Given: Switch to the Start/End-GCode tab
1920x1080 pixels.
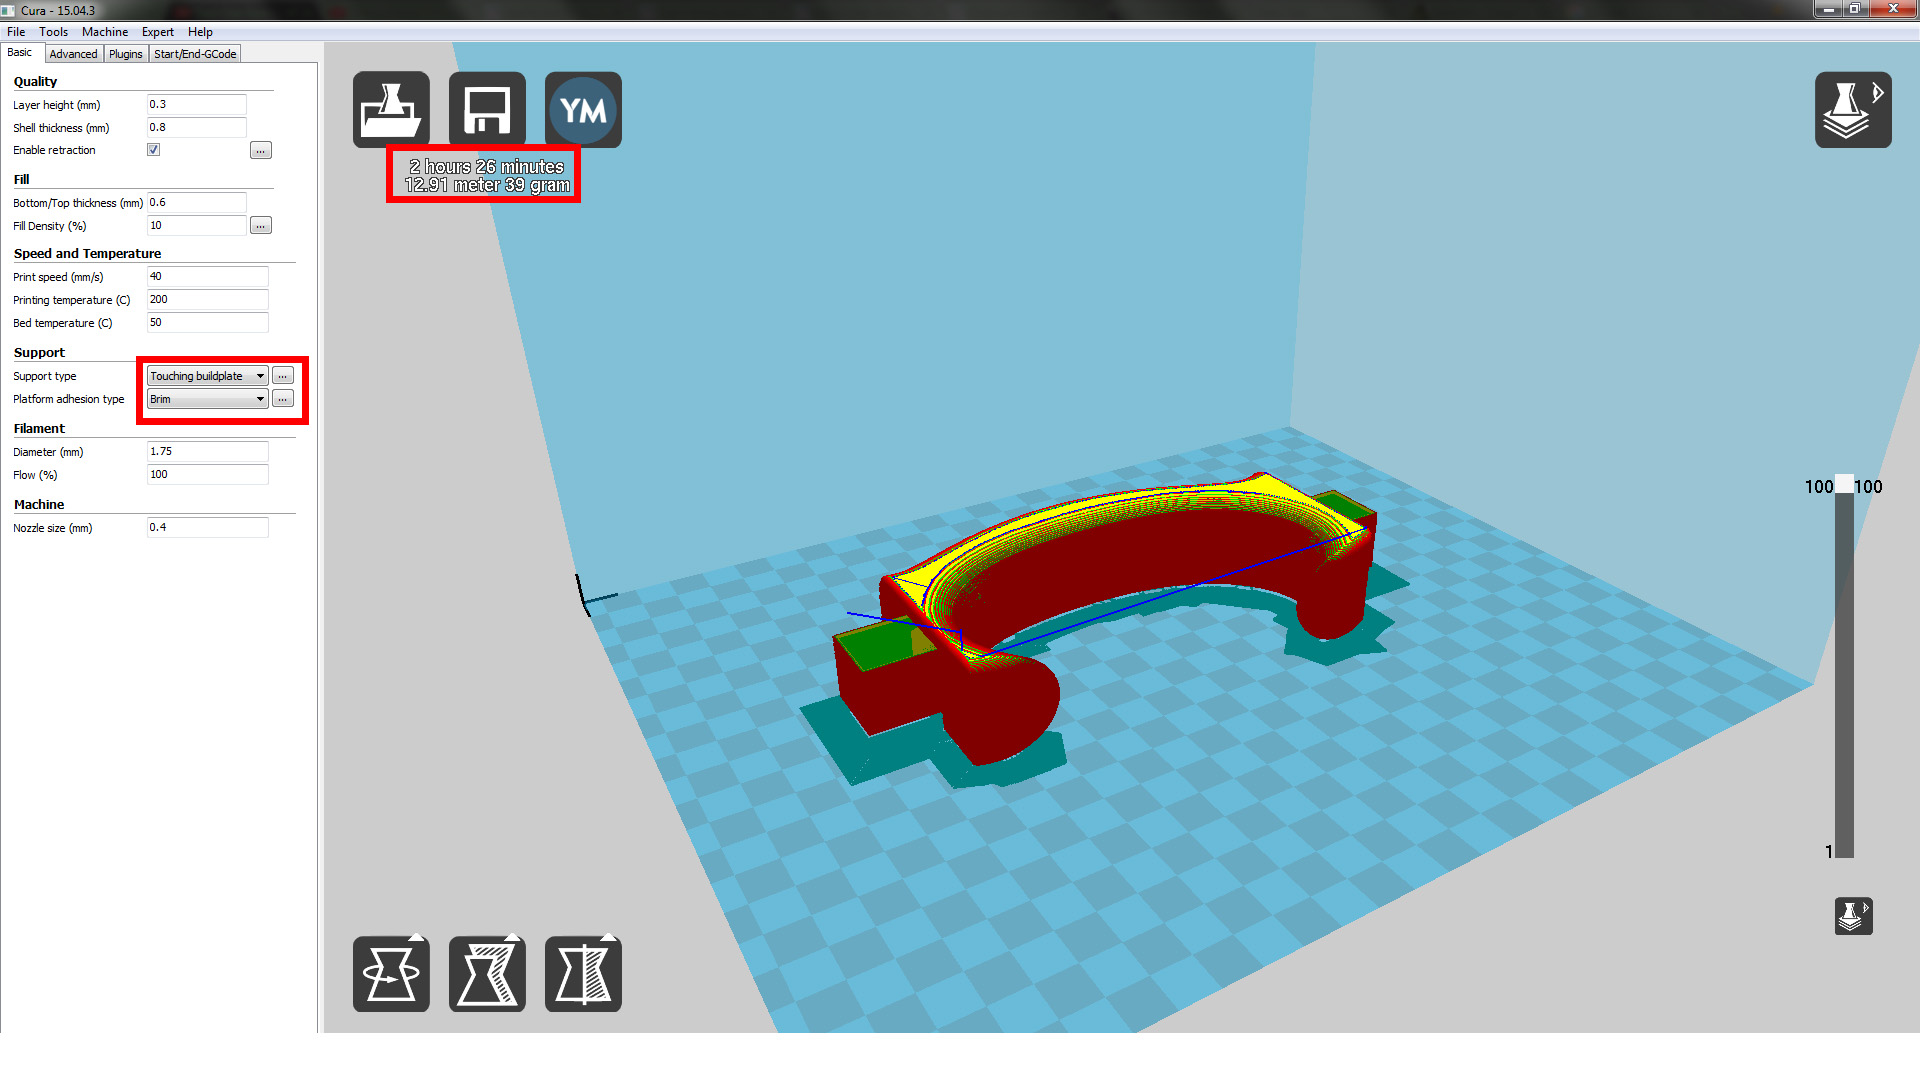Looking at the screenshot, I should point(195,53).
